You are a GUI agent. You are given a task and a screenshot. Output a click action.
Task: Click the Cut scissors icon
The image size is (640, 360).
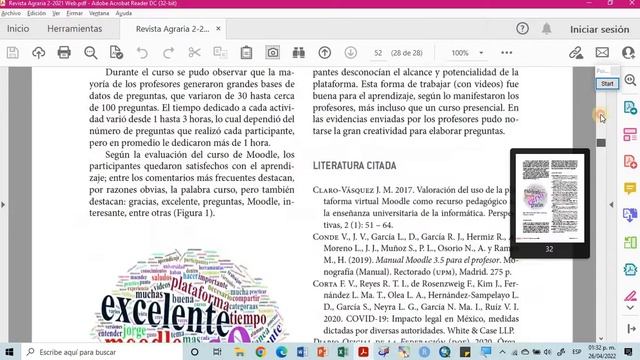pos(194,53)
